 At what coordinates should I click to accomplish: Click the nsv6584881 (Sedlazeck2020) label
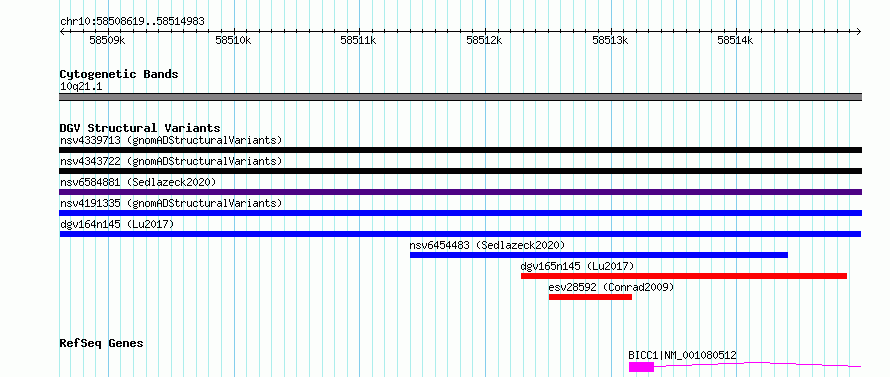pos(138,182)
